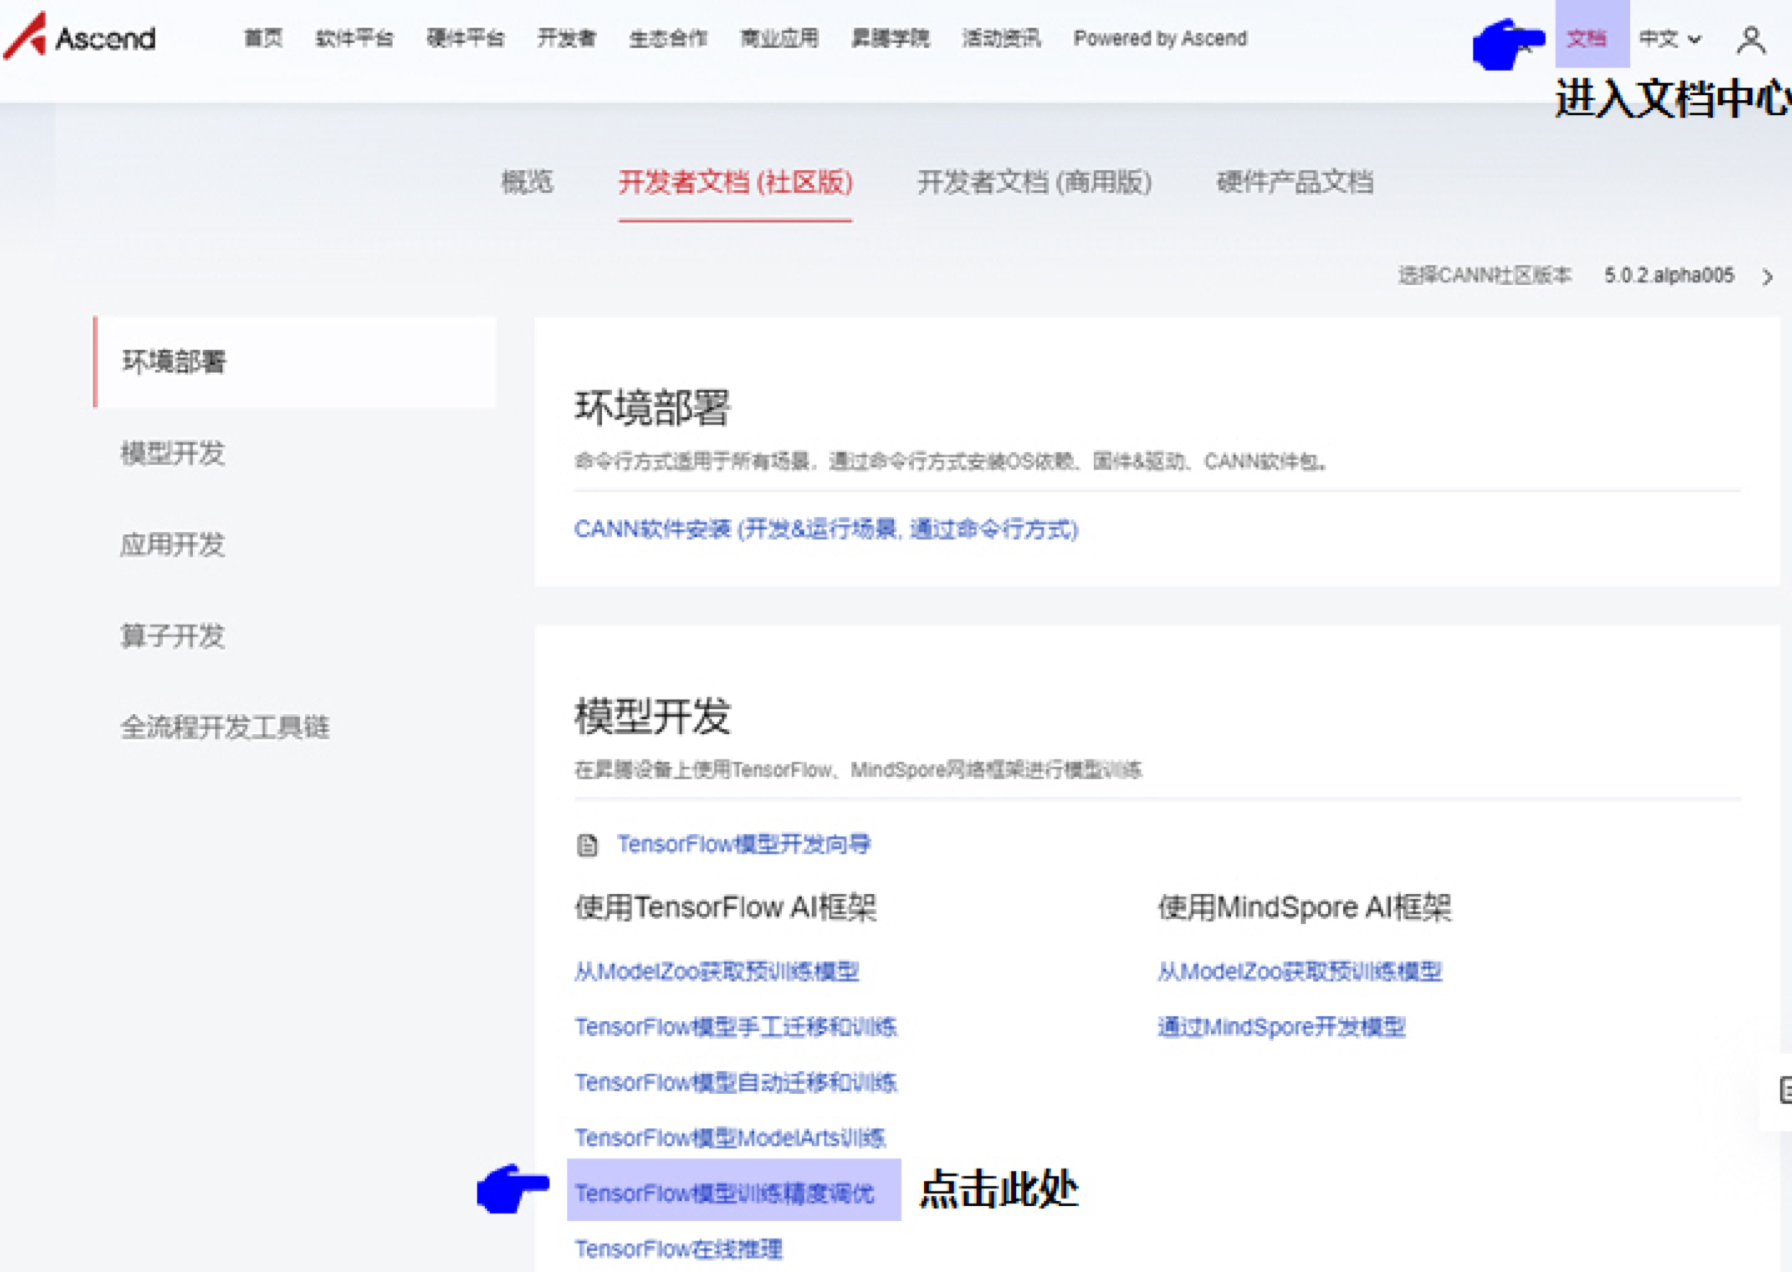1792x1272 pixels.
Task: Open the 中文 language dropdown
Action: pos(1669,39)
